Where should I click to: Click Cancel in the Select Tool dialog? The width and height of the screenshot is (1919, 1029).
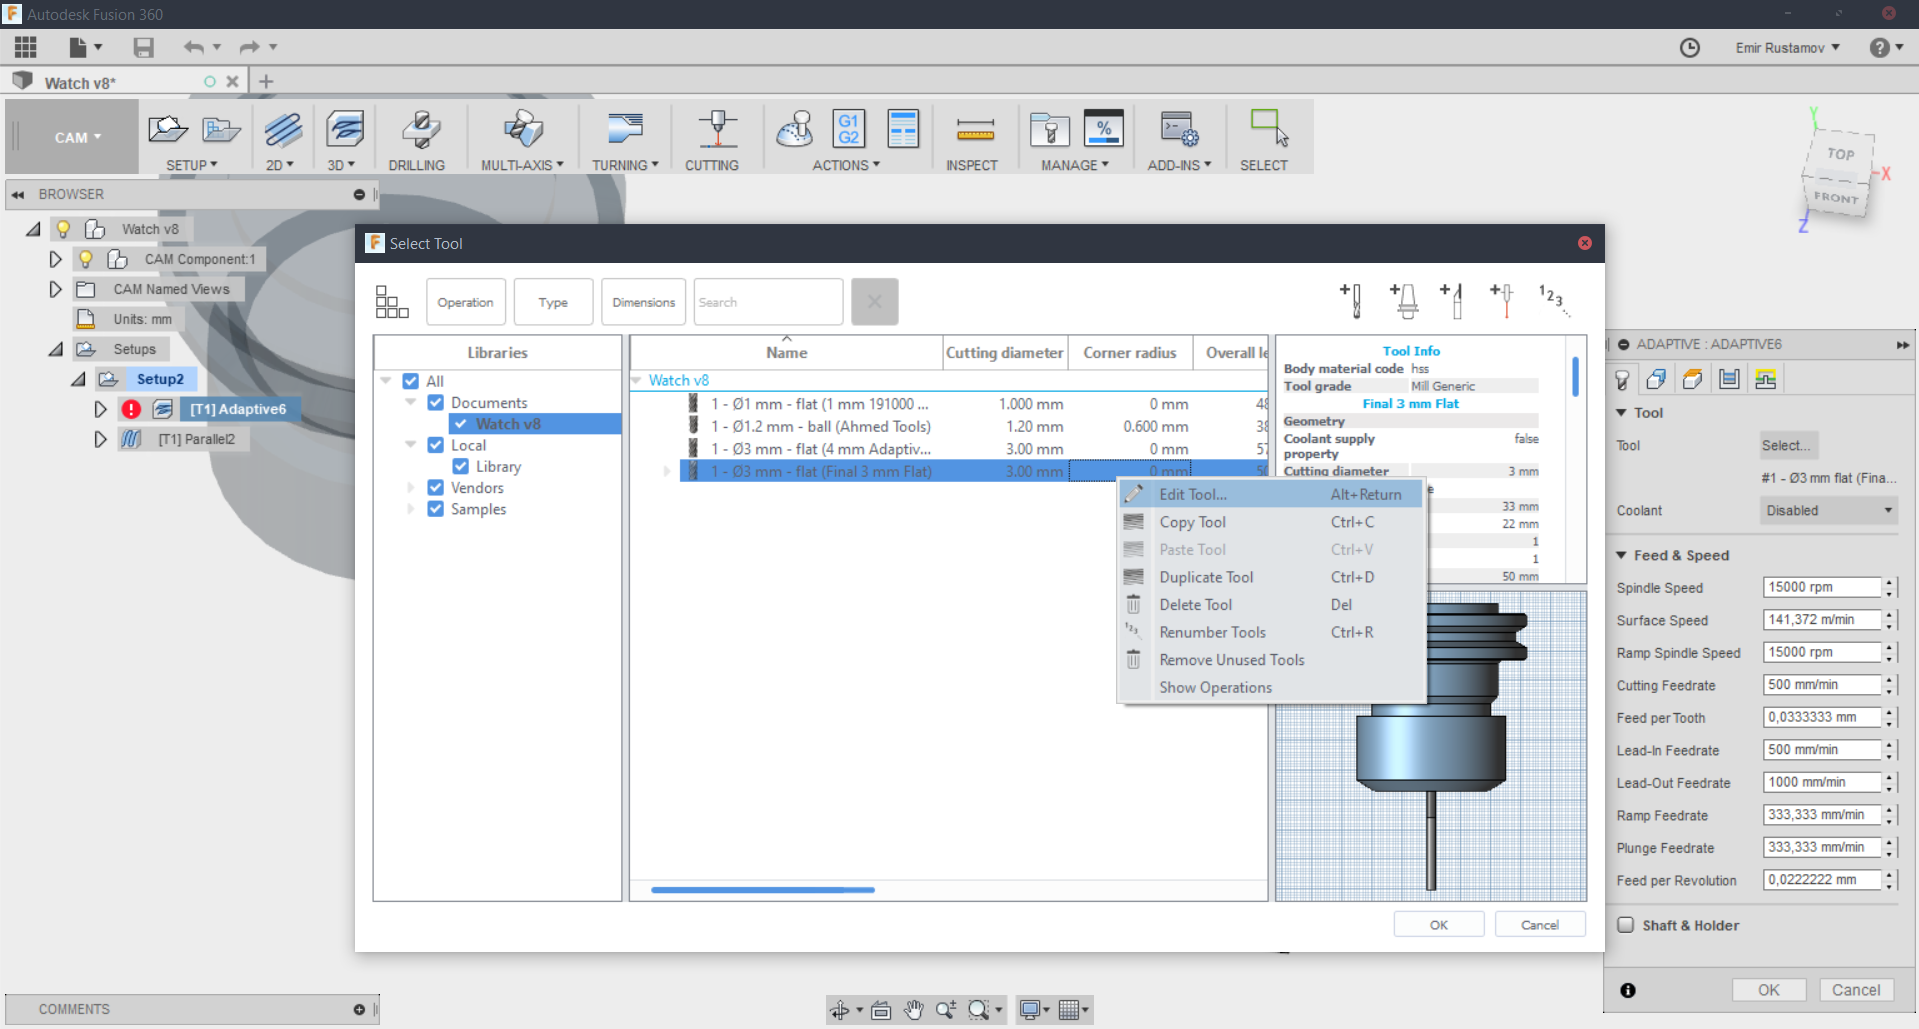point(1540,925)
